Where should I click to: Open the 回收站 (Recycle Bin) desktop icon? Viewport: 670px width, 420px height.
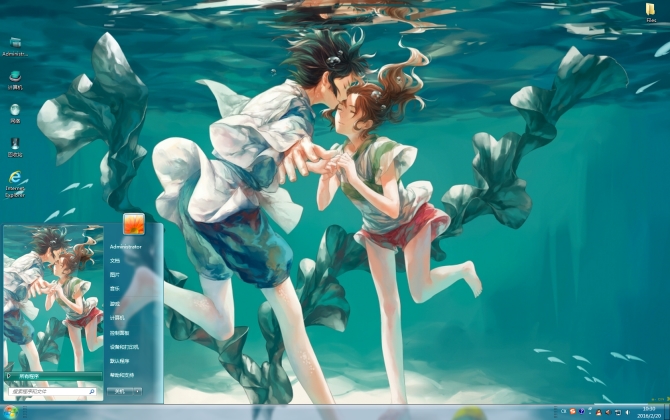[x=15, y=147]
